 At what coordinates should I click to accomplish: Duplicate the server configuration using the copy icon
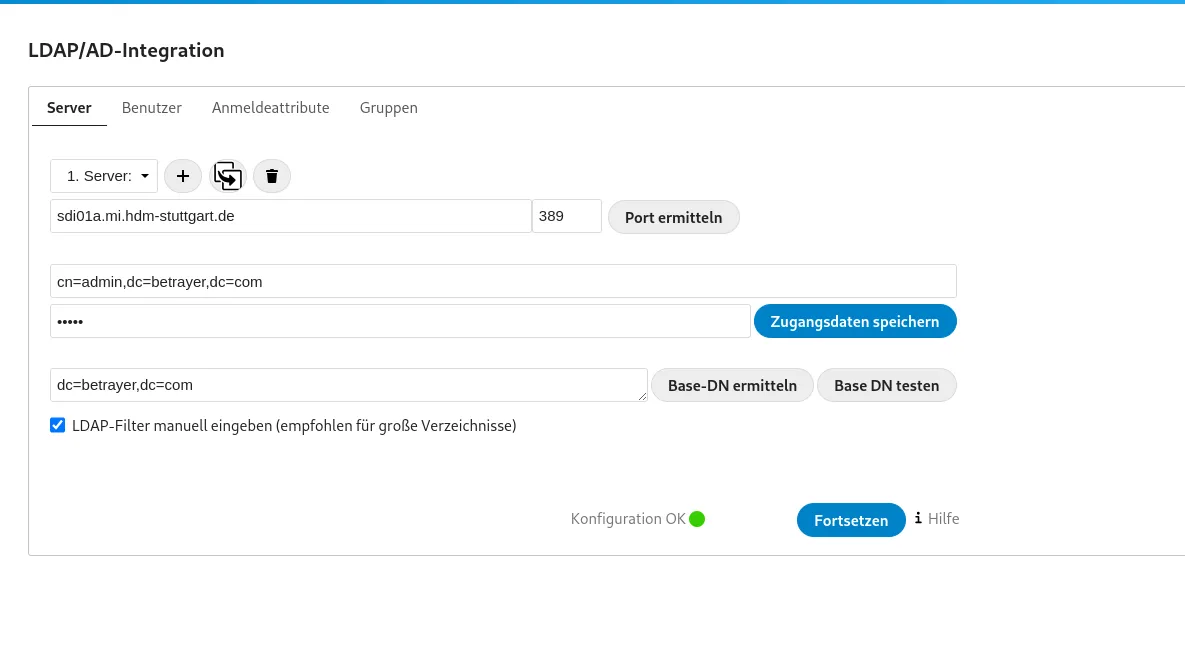pyautogui.click(x=227, y=176)
